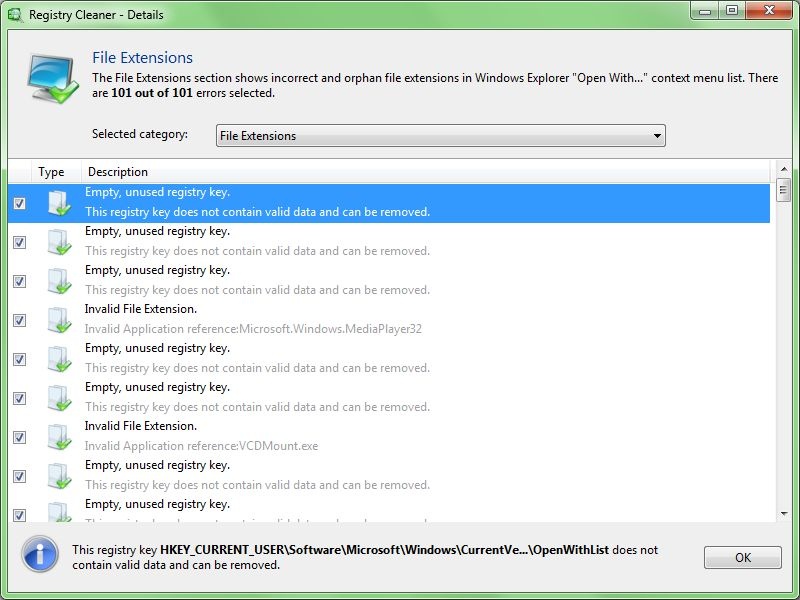Select the Empty registry key row above the VCDMount.exe row
The image size is (800, 600).
[x=389, y=398]
